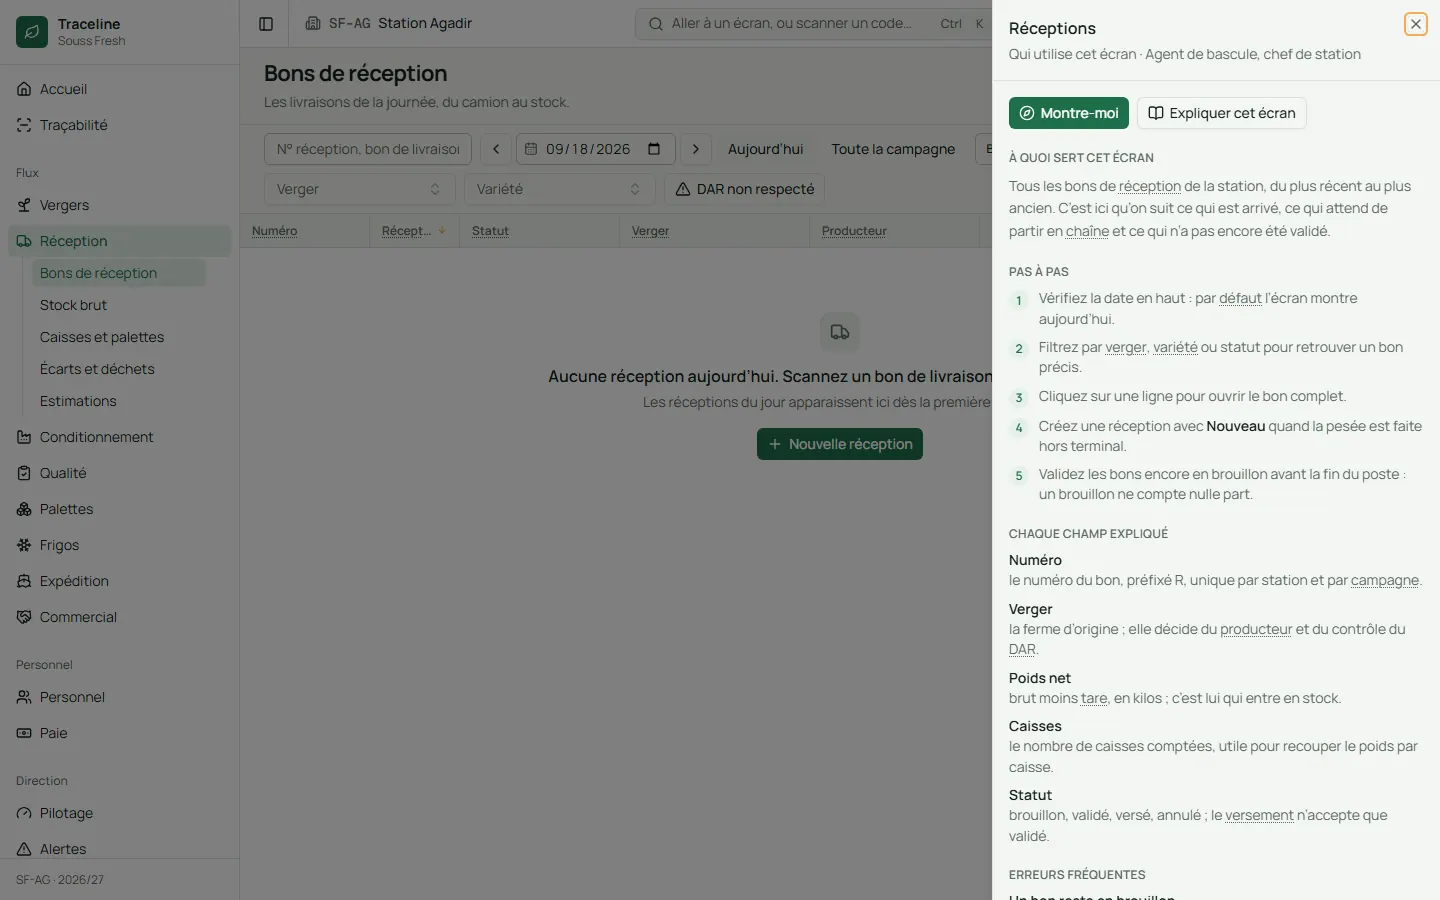Screen dimensions: 1440x900
Task: Focus the screen search or scan field
Action: (x=814, y=24)
